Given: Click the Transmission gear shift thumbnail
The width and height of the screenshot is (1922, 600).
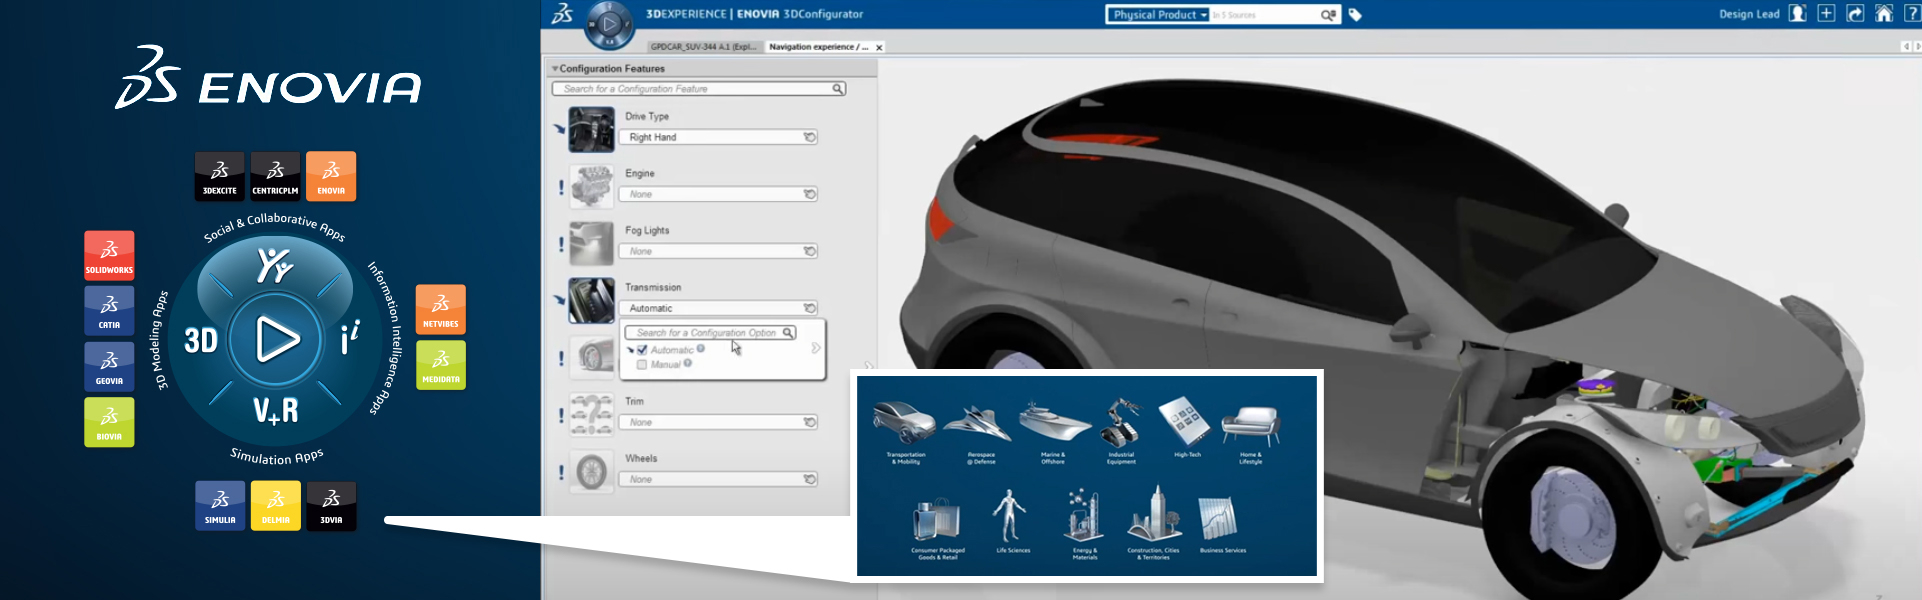Looking at the screenshot, I should [x=591, y=300].
